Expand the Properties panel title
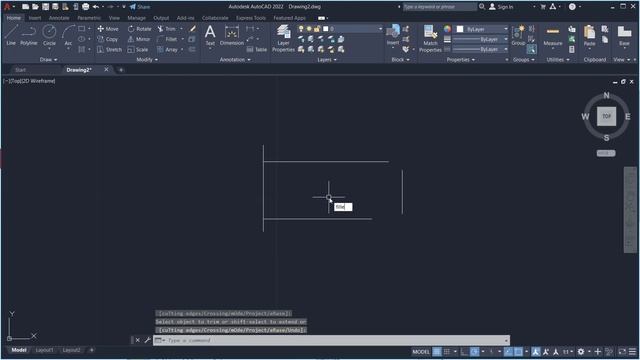 click(460, 60)
